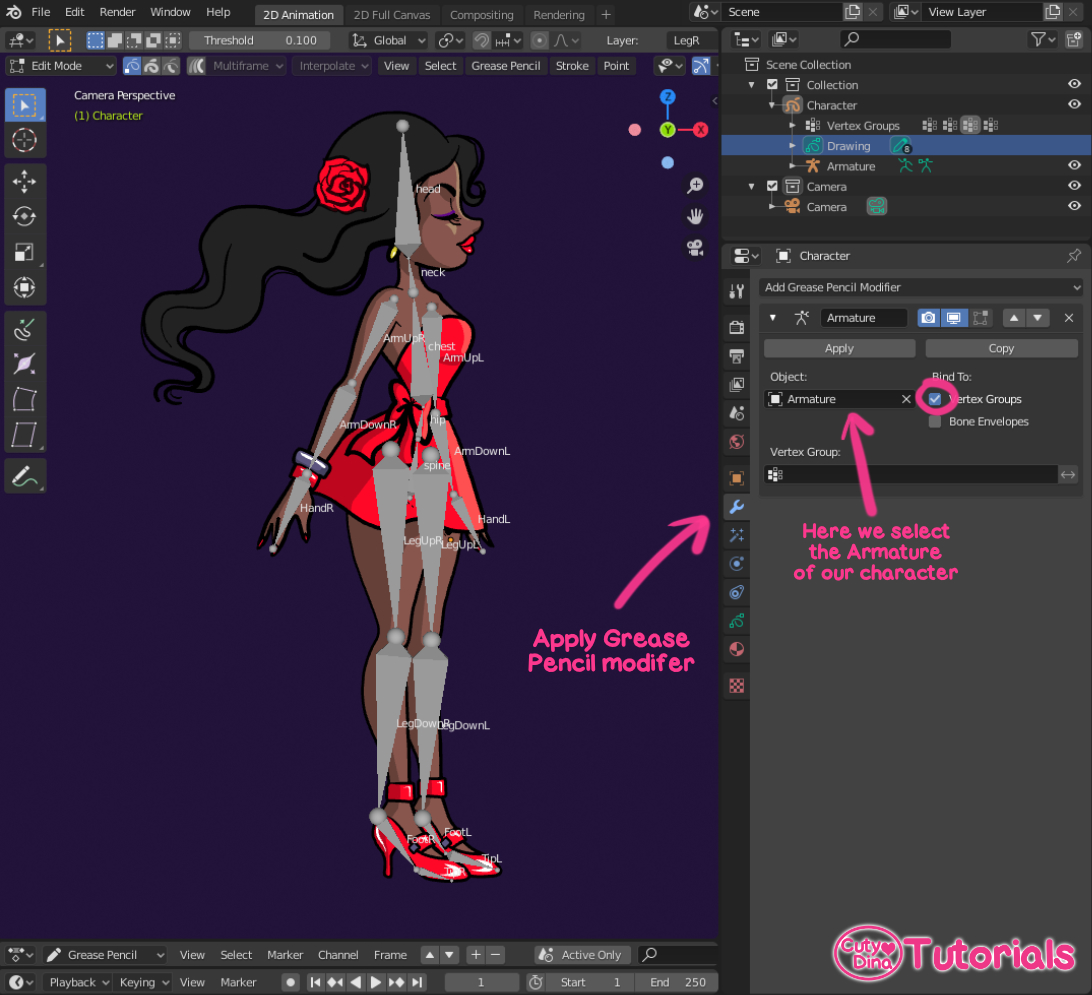Copy the Armature modifier
The width and height of the screenshot is (1092, 995).
point(1000,347)
